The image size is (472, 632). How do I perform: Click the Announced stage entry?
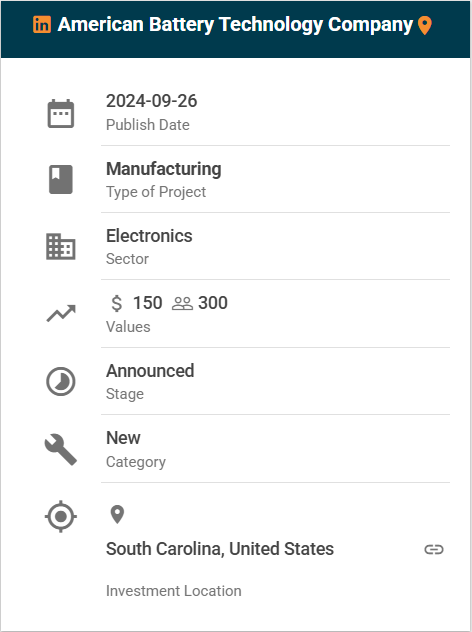click(150, 371)
